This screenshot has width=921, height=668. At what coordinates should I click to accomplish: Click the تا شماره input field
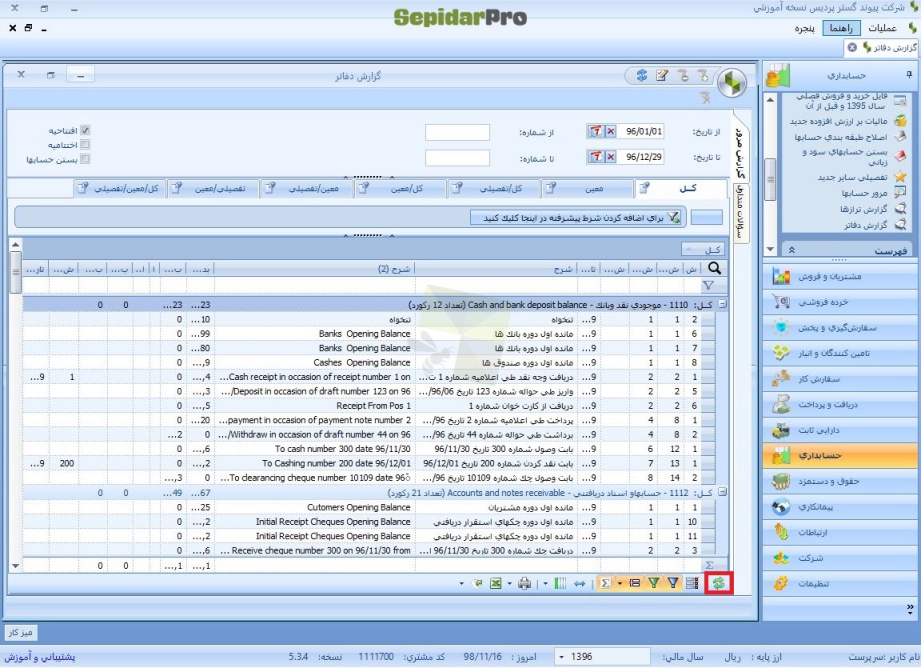pyautogui.click(x=458, y=157)
